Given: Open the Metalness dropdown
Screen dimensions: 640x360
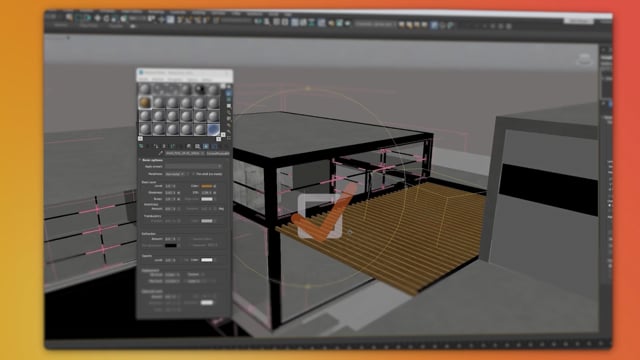Looking at the screenshot, I should tap(175, 174).
